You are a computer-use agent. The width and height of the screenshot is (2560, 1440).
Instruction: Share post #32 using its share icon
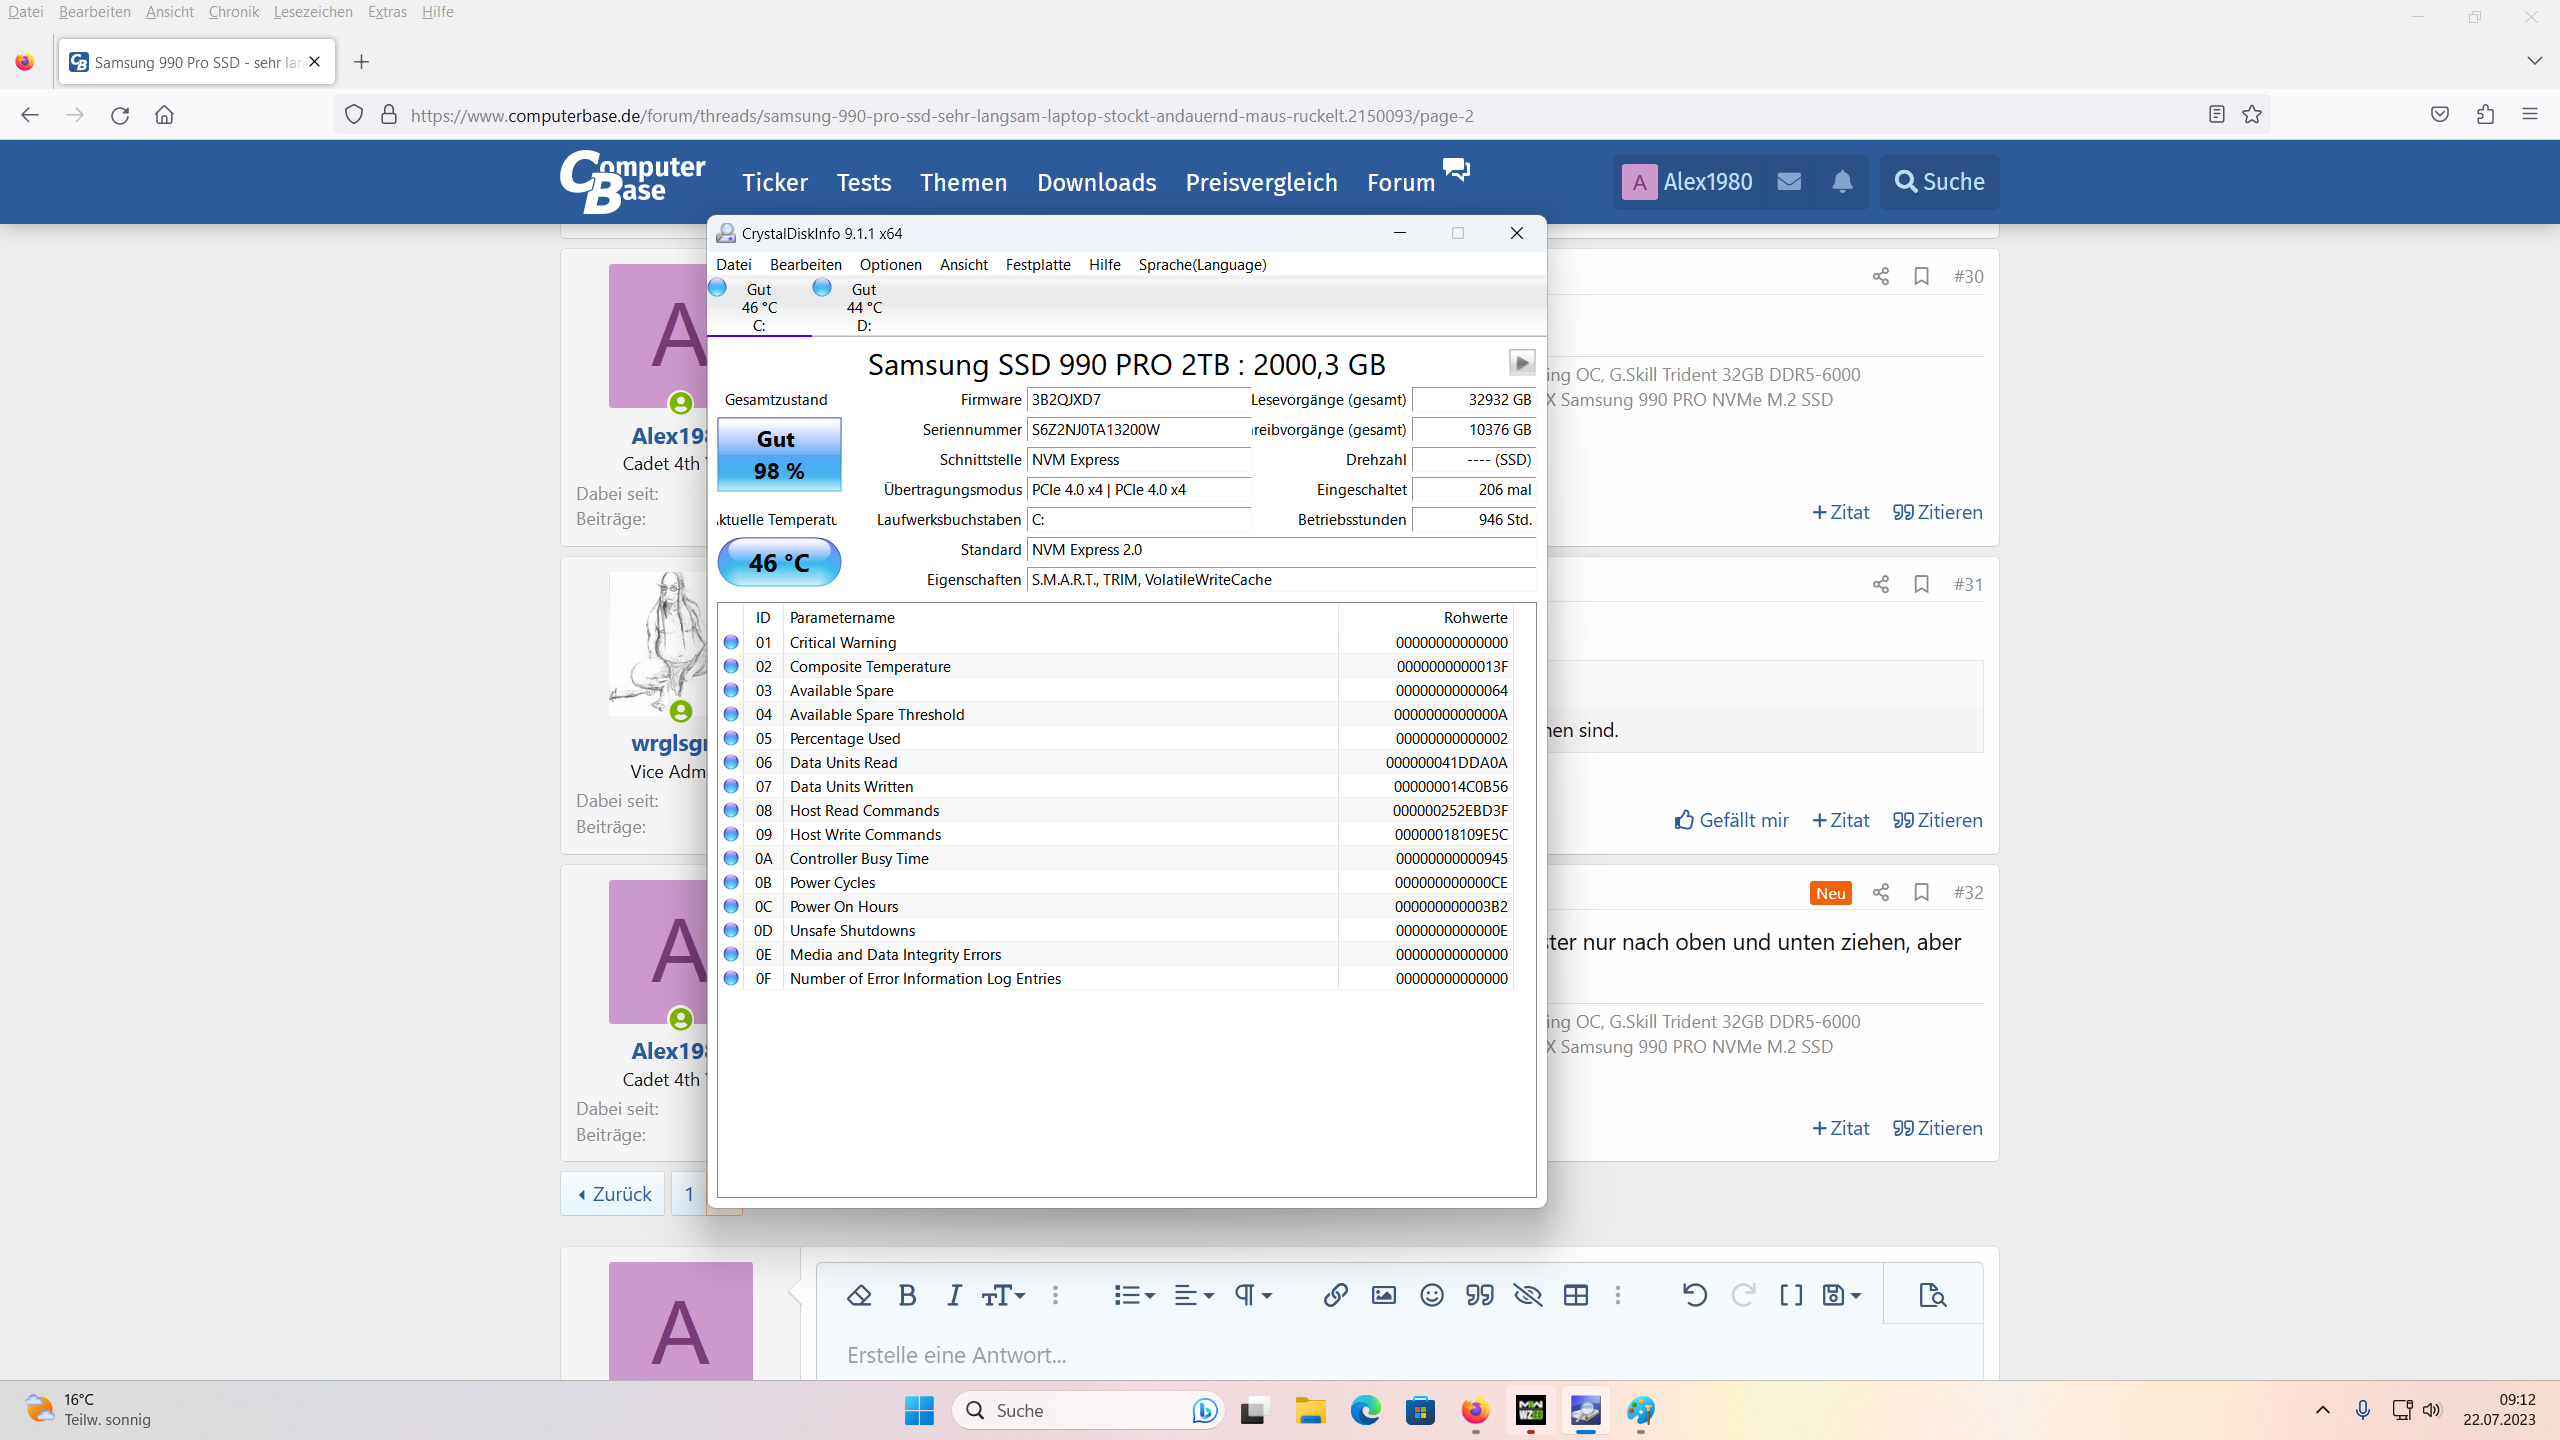tap(1881, 892)
